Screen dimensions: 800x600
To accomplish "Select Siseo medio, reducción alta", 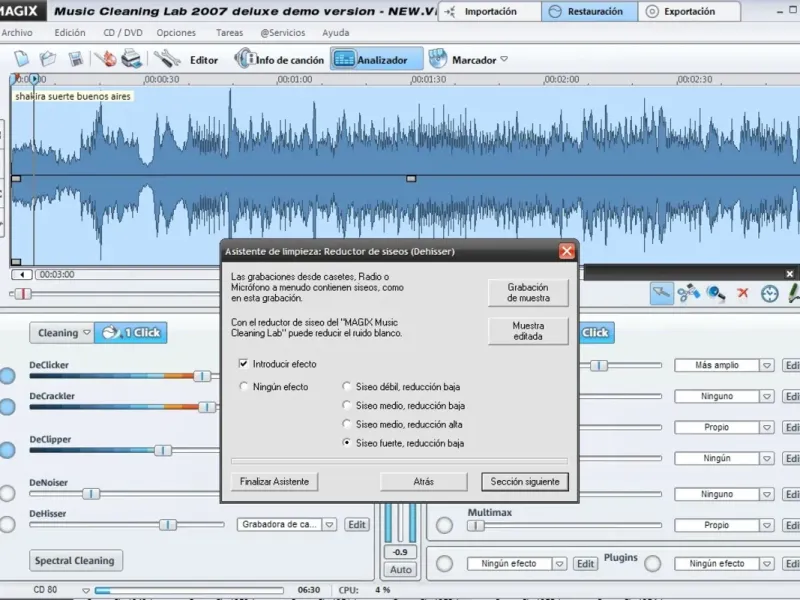I will coord(347,424).
